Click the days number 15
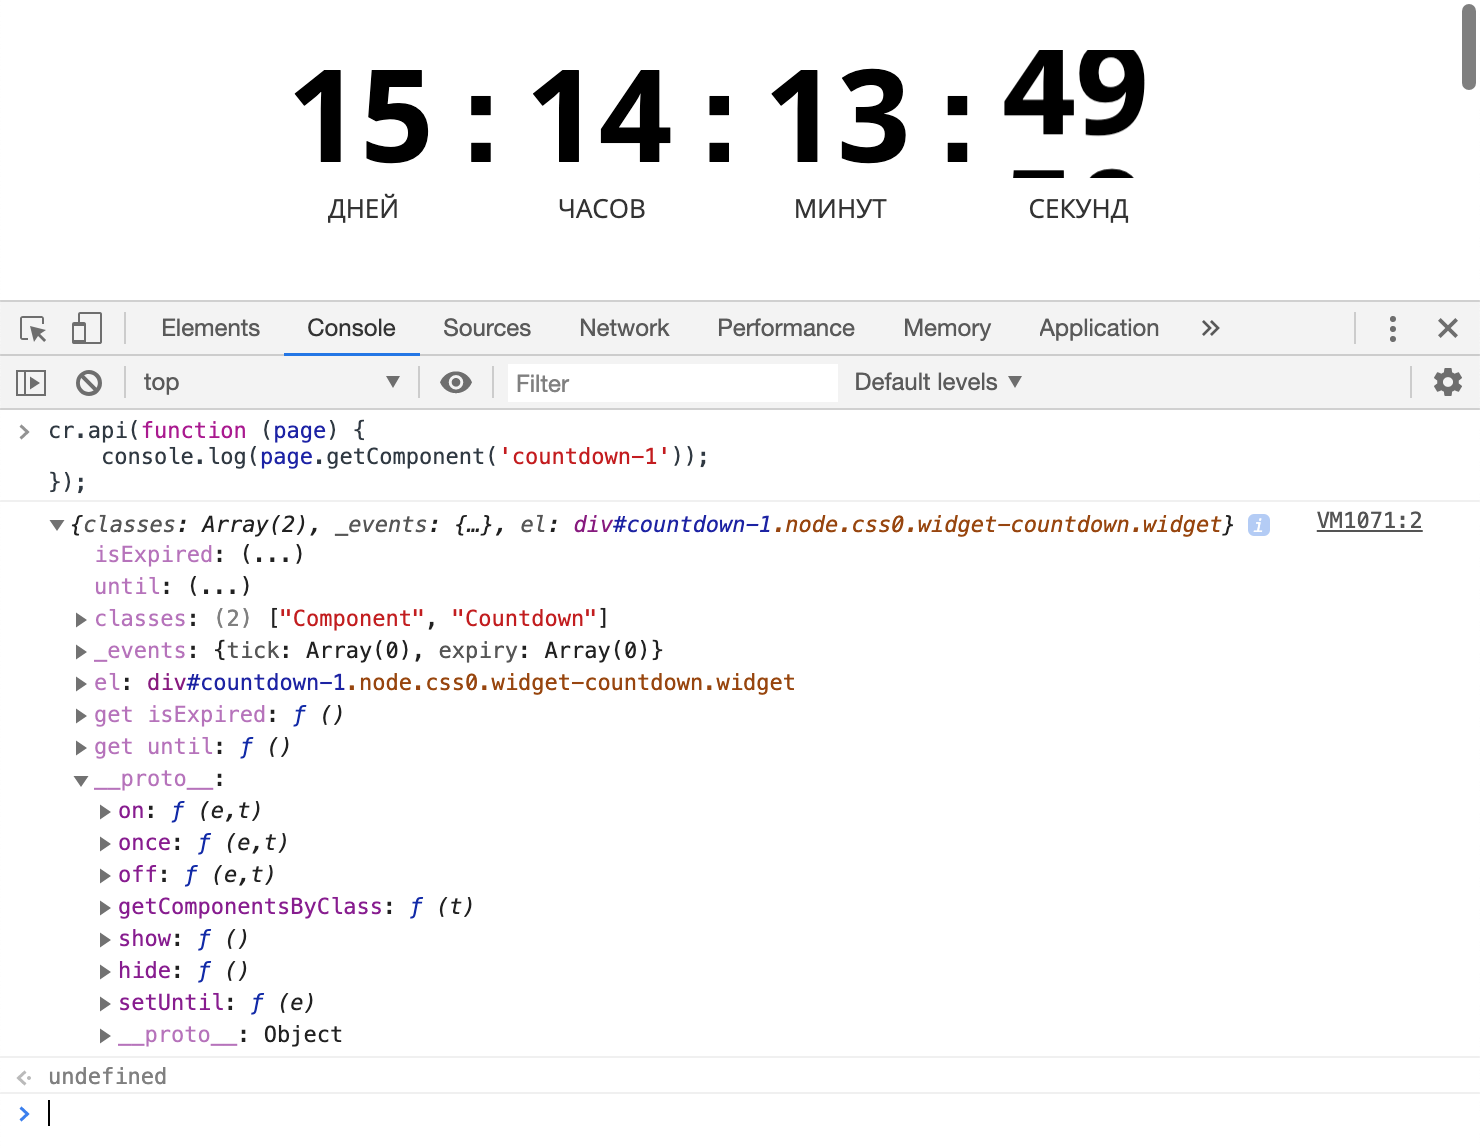 [x=363, y=116]
